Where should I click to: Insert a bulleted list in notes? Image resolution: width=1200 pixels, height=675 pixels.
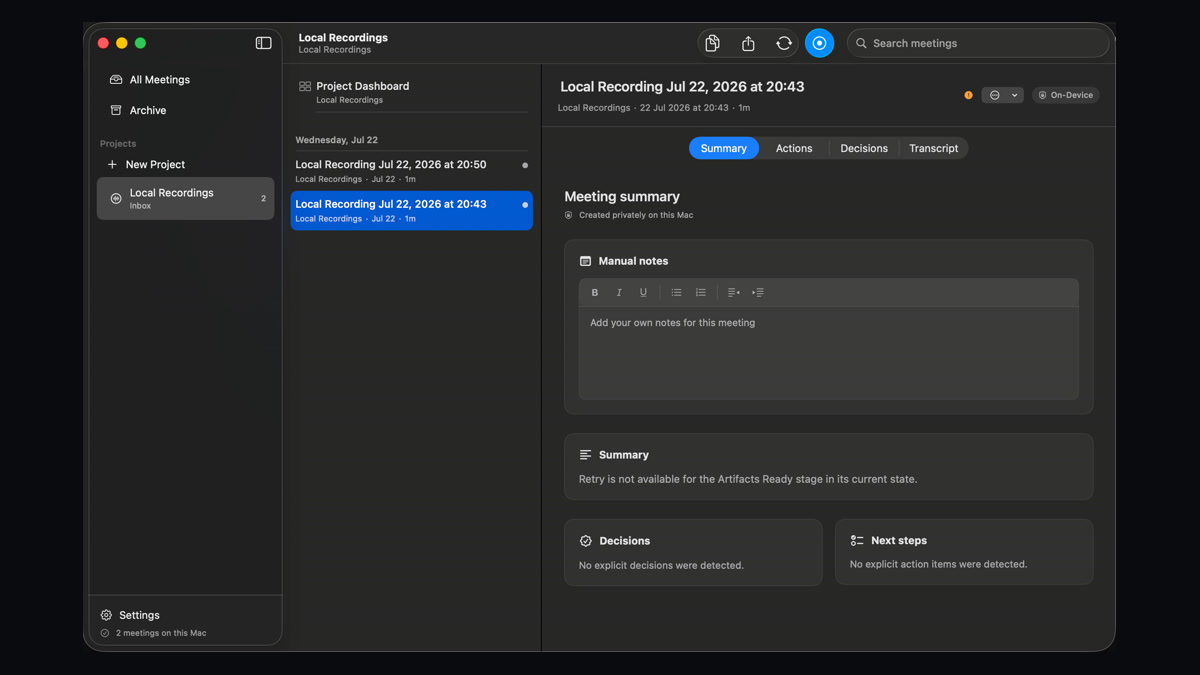676,292
